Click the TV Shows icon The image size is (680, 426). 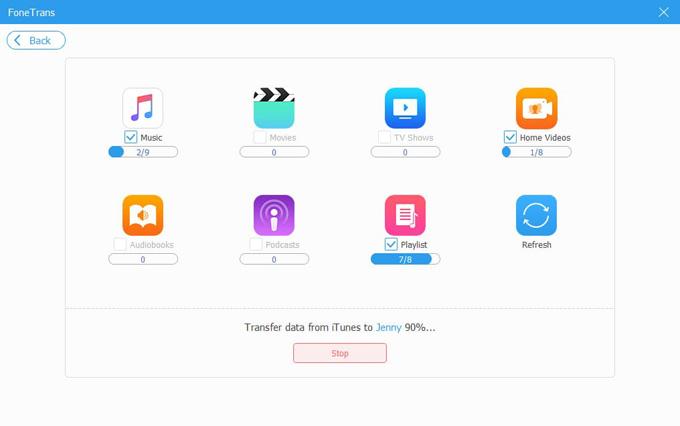click(405, 108)
